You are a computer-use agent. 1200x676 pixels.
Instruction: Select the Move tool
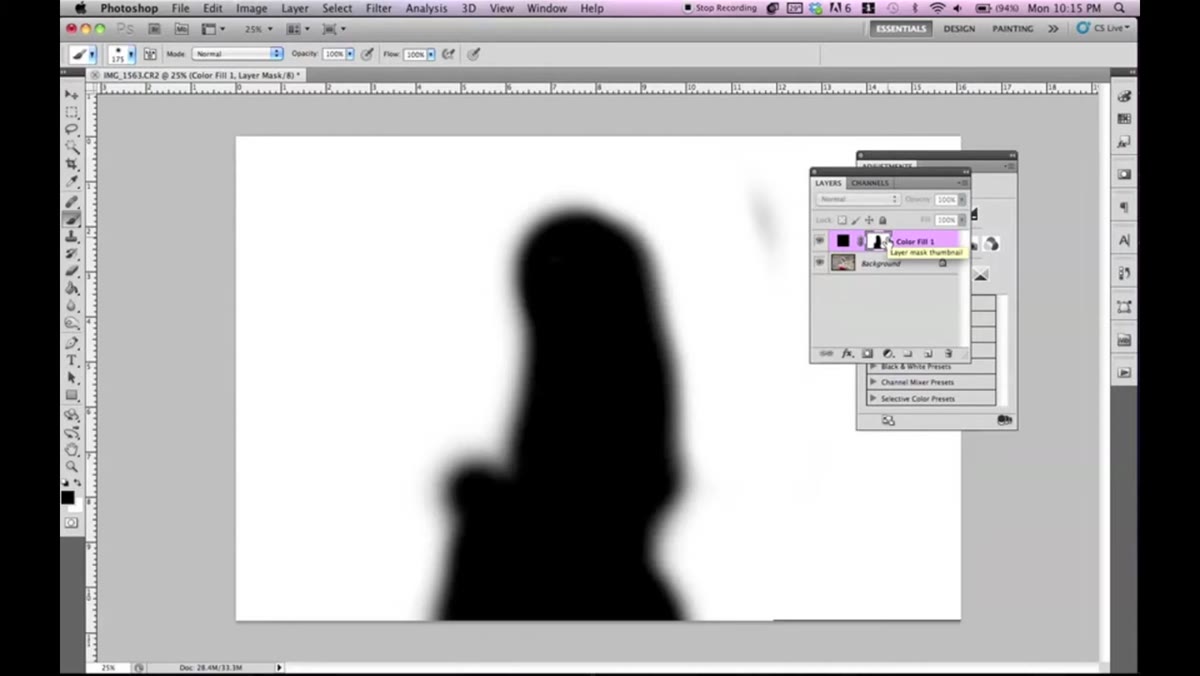[72, 94]
